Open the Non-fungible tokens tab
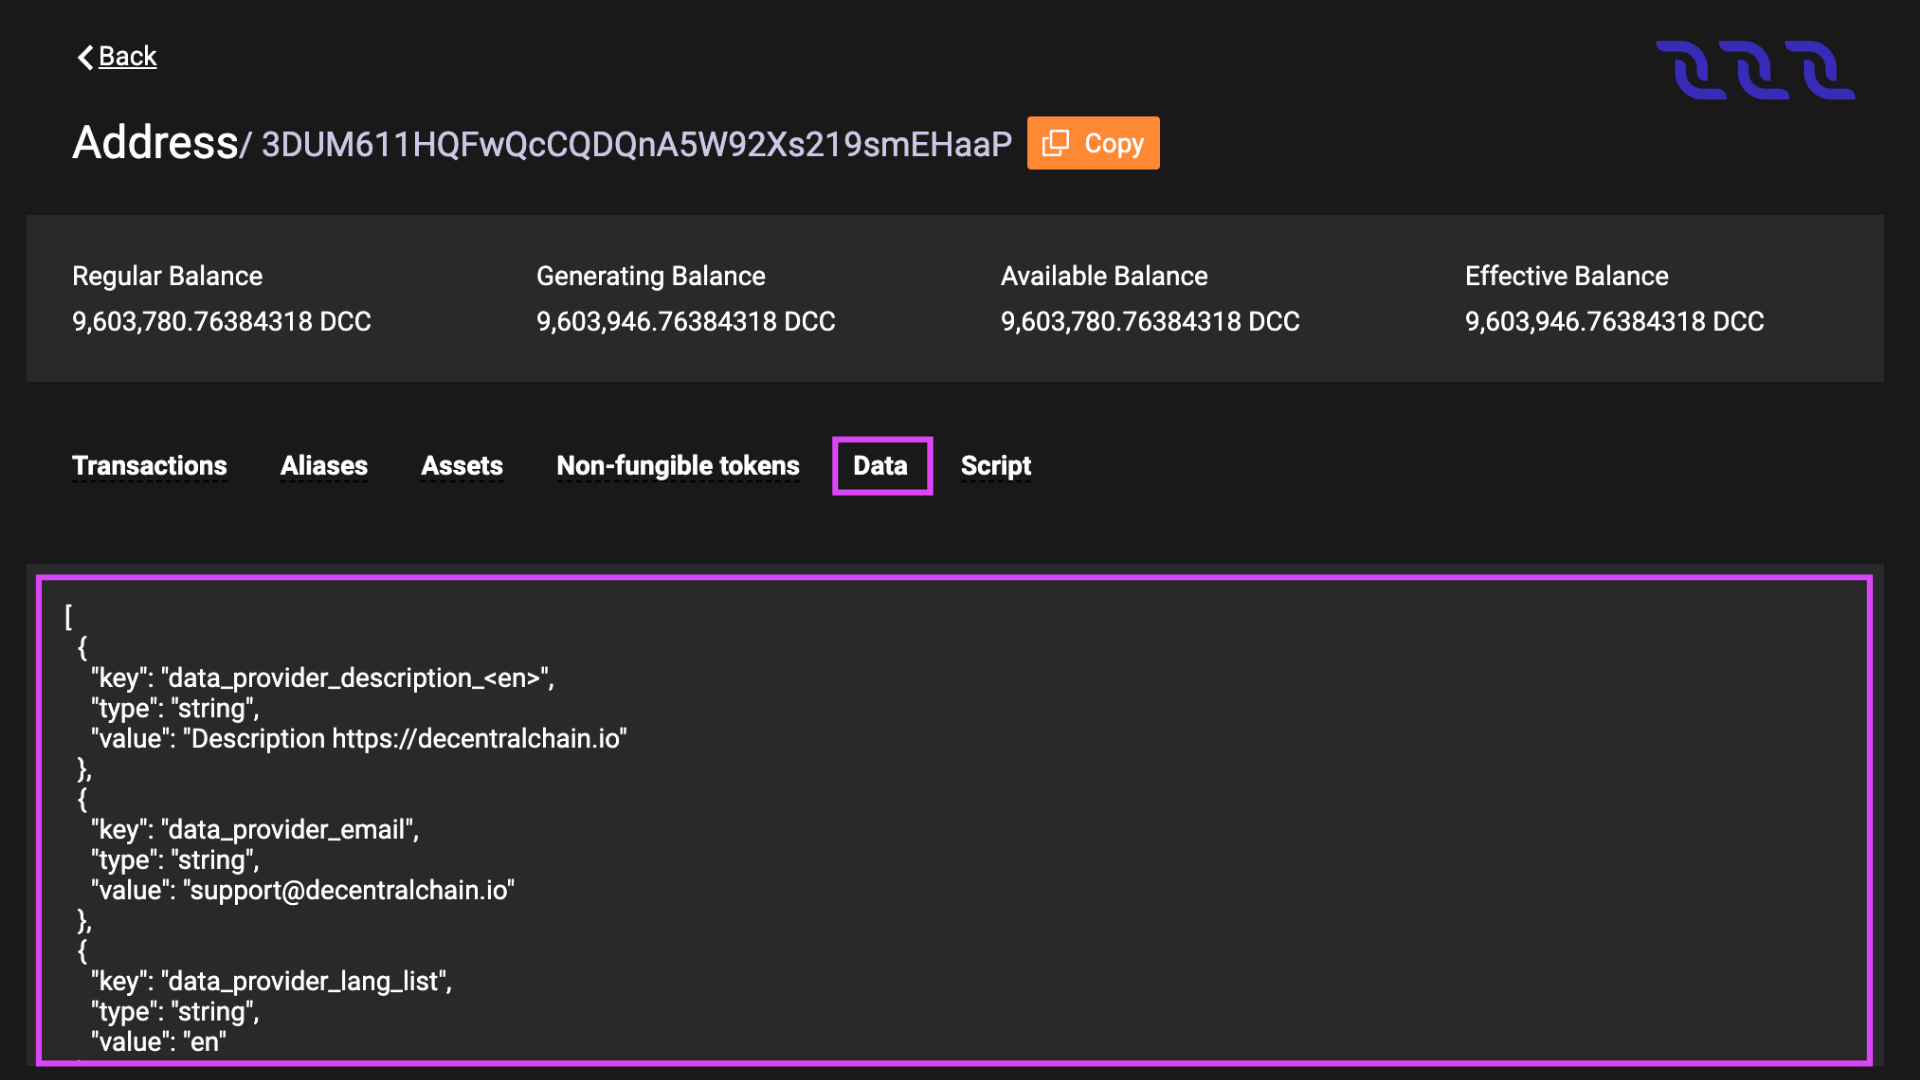This screenshot has width=1920, height=1080. [x=678, y=466]
